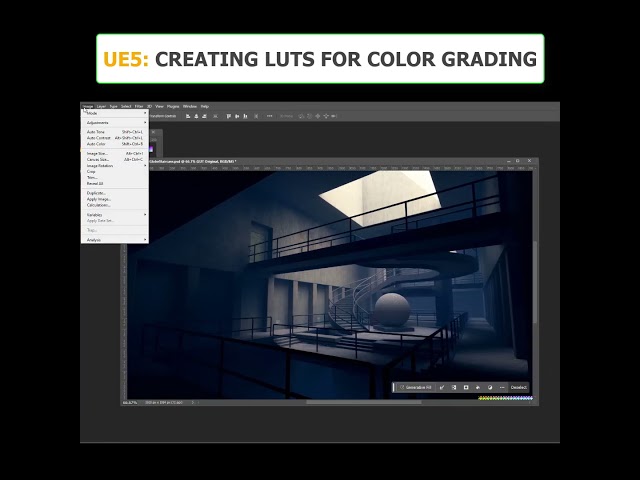This screenshot has width=640, height=480.
Task: Create mask from selection icon
Action: (466, 387)
